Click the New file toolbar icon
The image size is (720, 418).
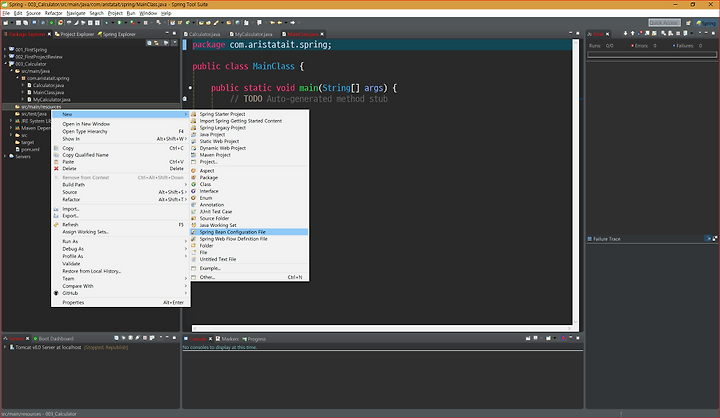pyautogui.click(x=6, y=23)
